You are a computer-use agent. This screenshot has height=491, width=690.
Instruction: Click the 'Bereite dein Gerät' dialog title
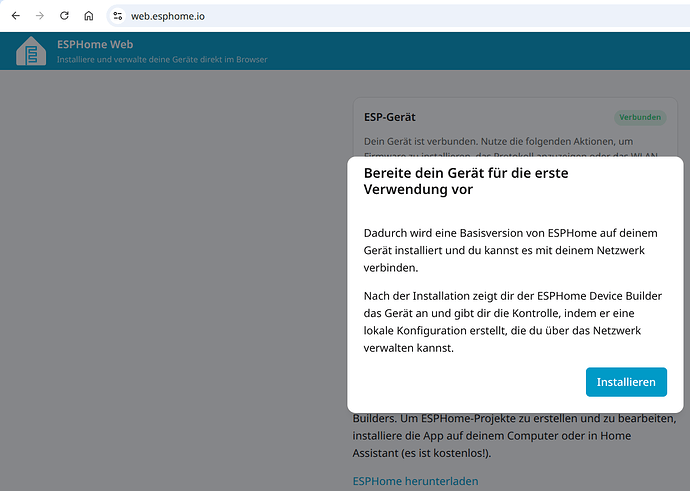point(466,181)
